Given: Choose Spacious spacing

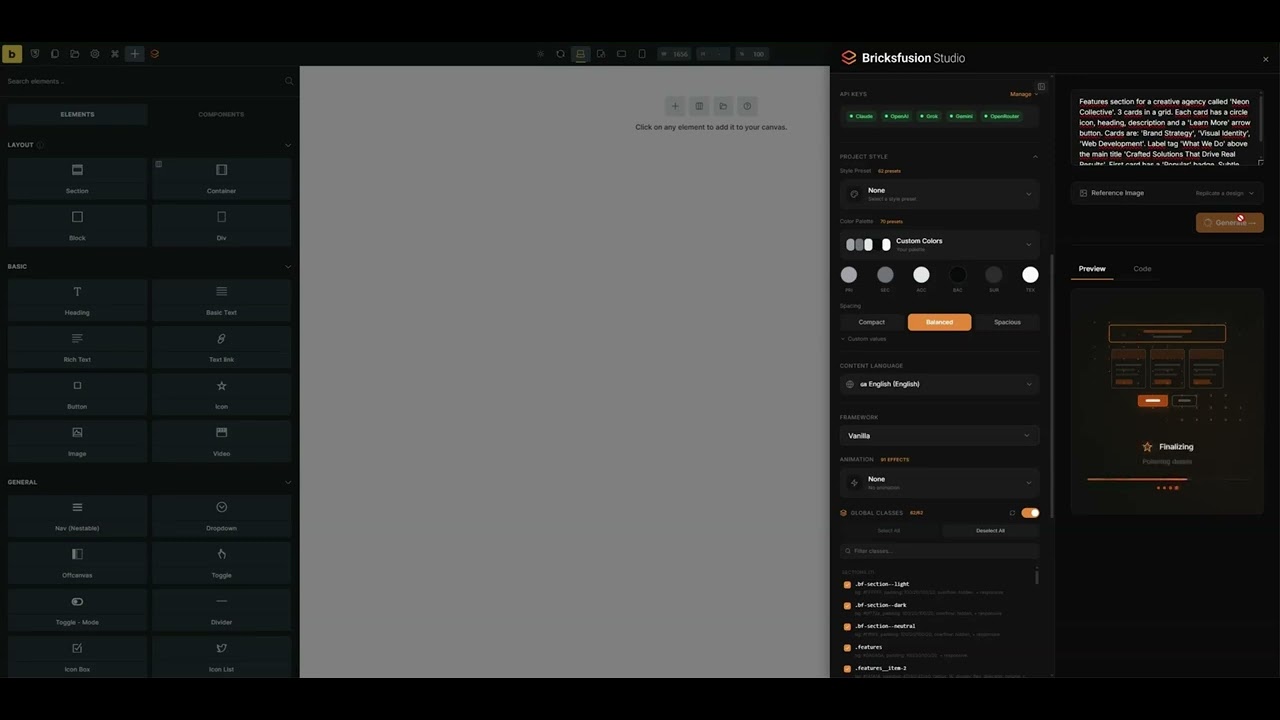Looking at the screenshot, I should point(1007,322).
